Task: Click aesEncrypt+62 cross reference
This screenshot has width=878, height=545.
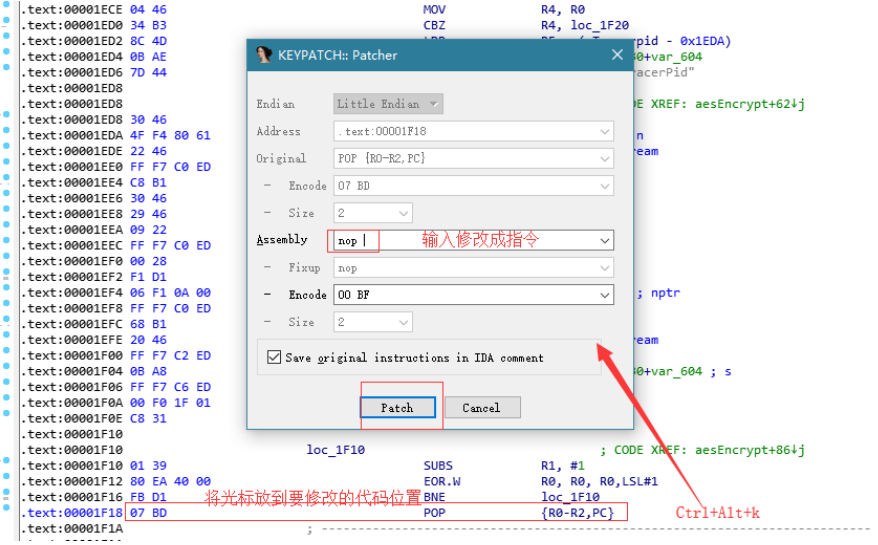Action: (x=750, y=104)
